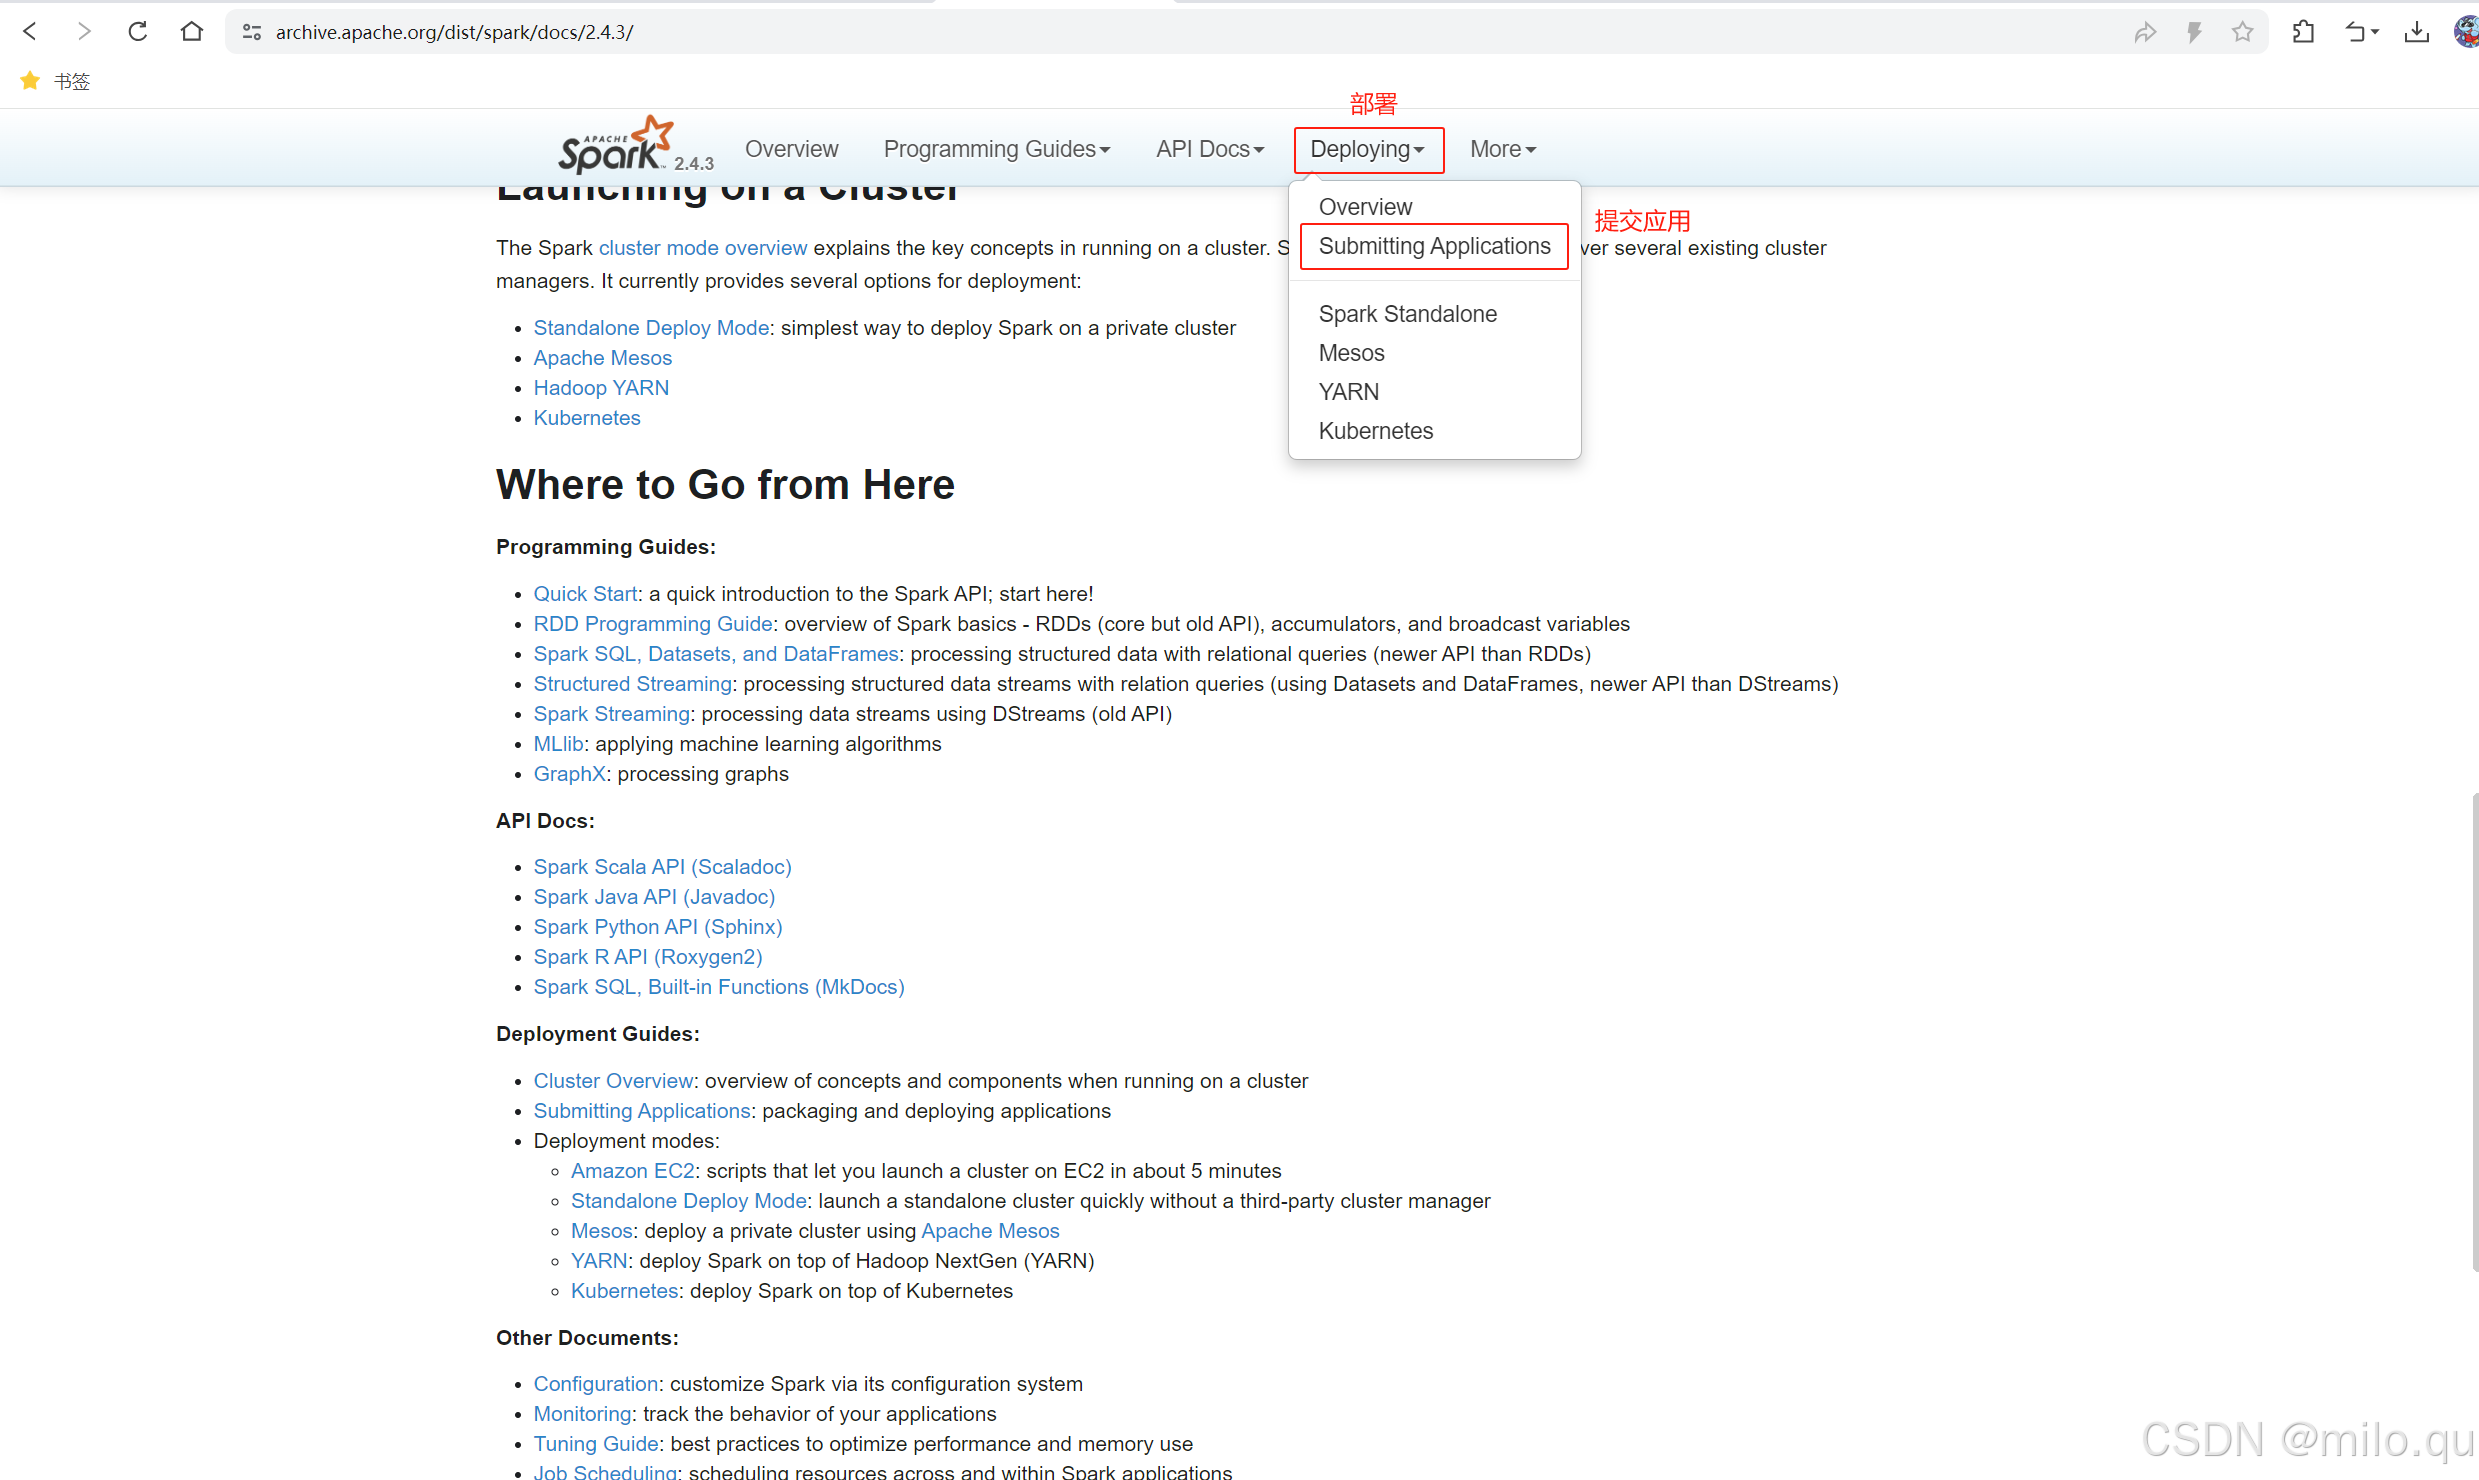Image resolution: width=2479 pixels, height=1480 pixels.
Task: Open the extensions puzzle icon
Action: [x=2303, y=32]
